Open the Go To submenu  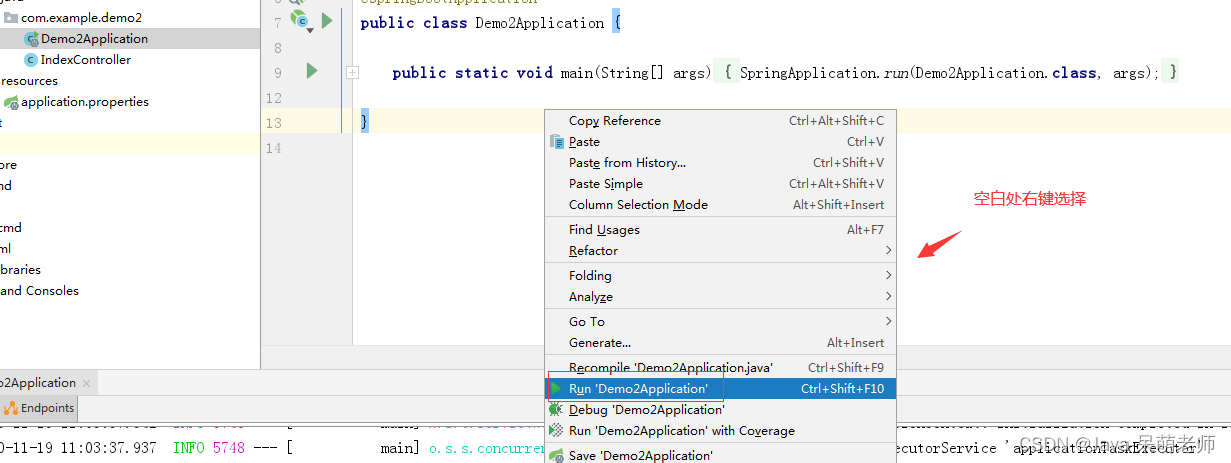720,321
